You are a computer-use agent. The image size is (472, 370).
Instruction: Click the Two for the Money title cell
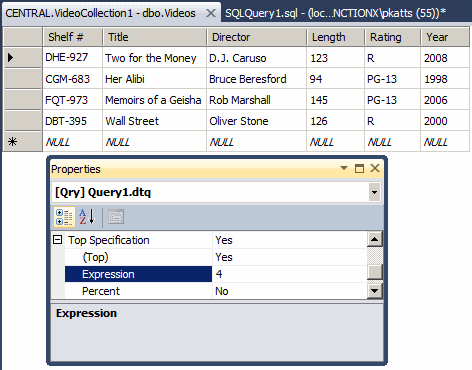tap(155, 58)
